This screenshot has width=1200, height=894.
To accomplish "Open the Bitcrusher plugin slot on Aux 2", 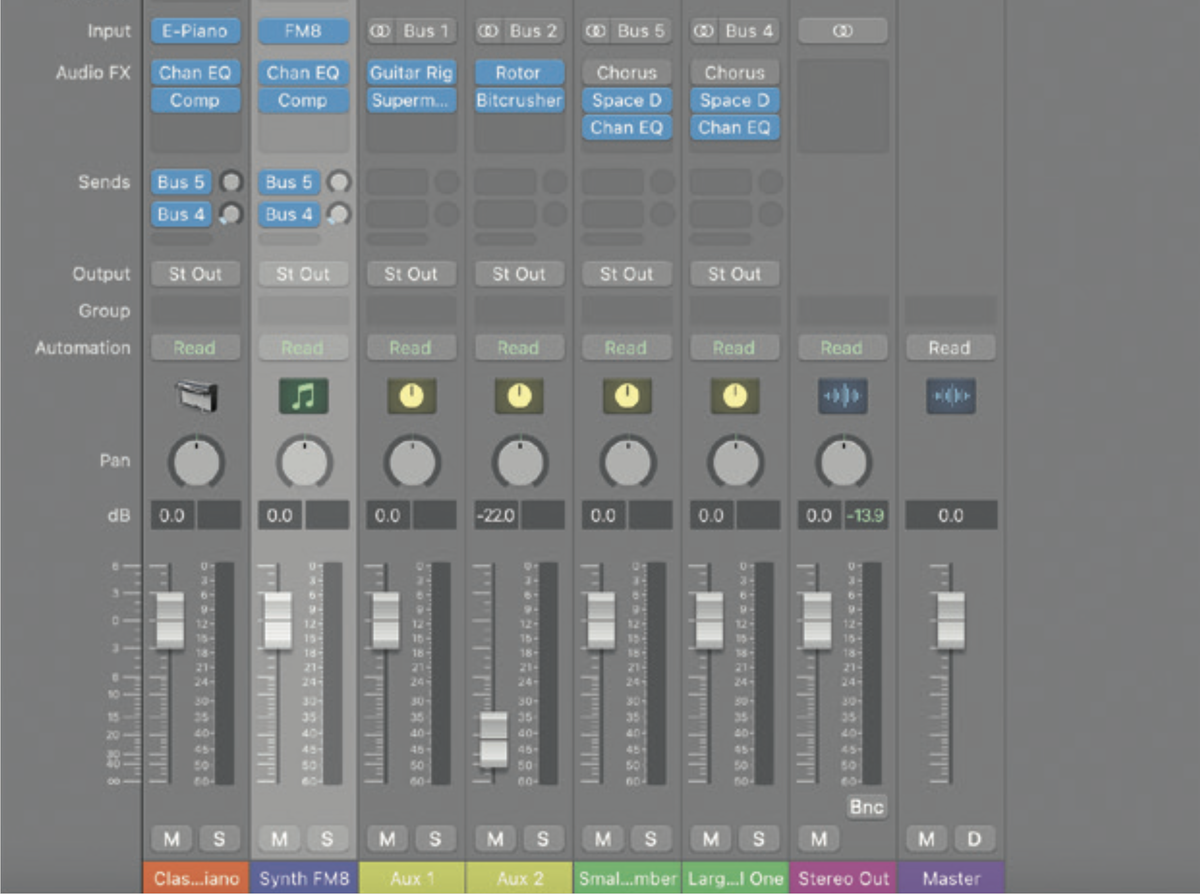I will [x=519, y=100].
